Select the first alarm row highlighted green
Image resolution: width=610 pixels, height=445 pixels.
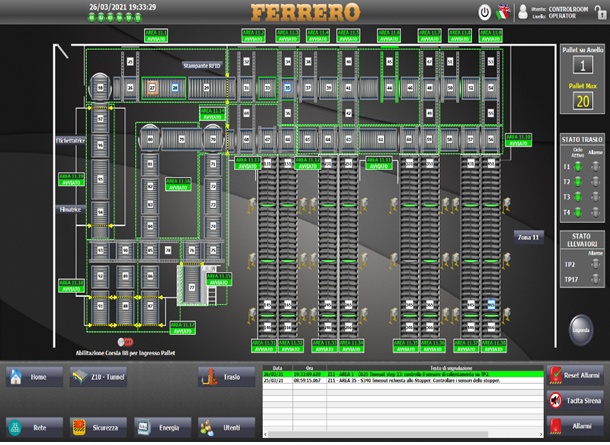point(400,373)
